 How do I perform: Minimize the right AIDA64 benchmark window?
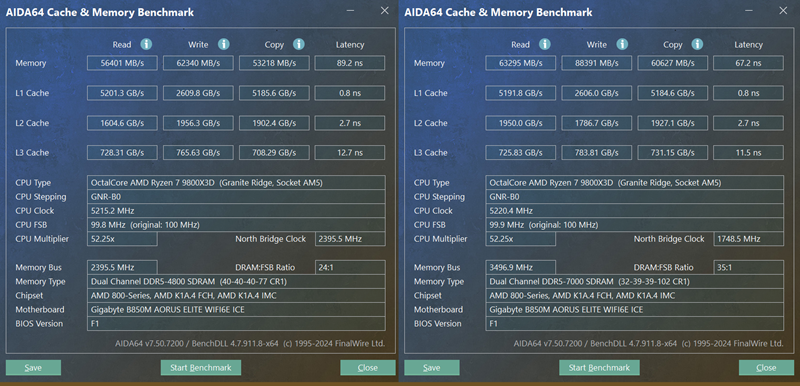[749, 10]
